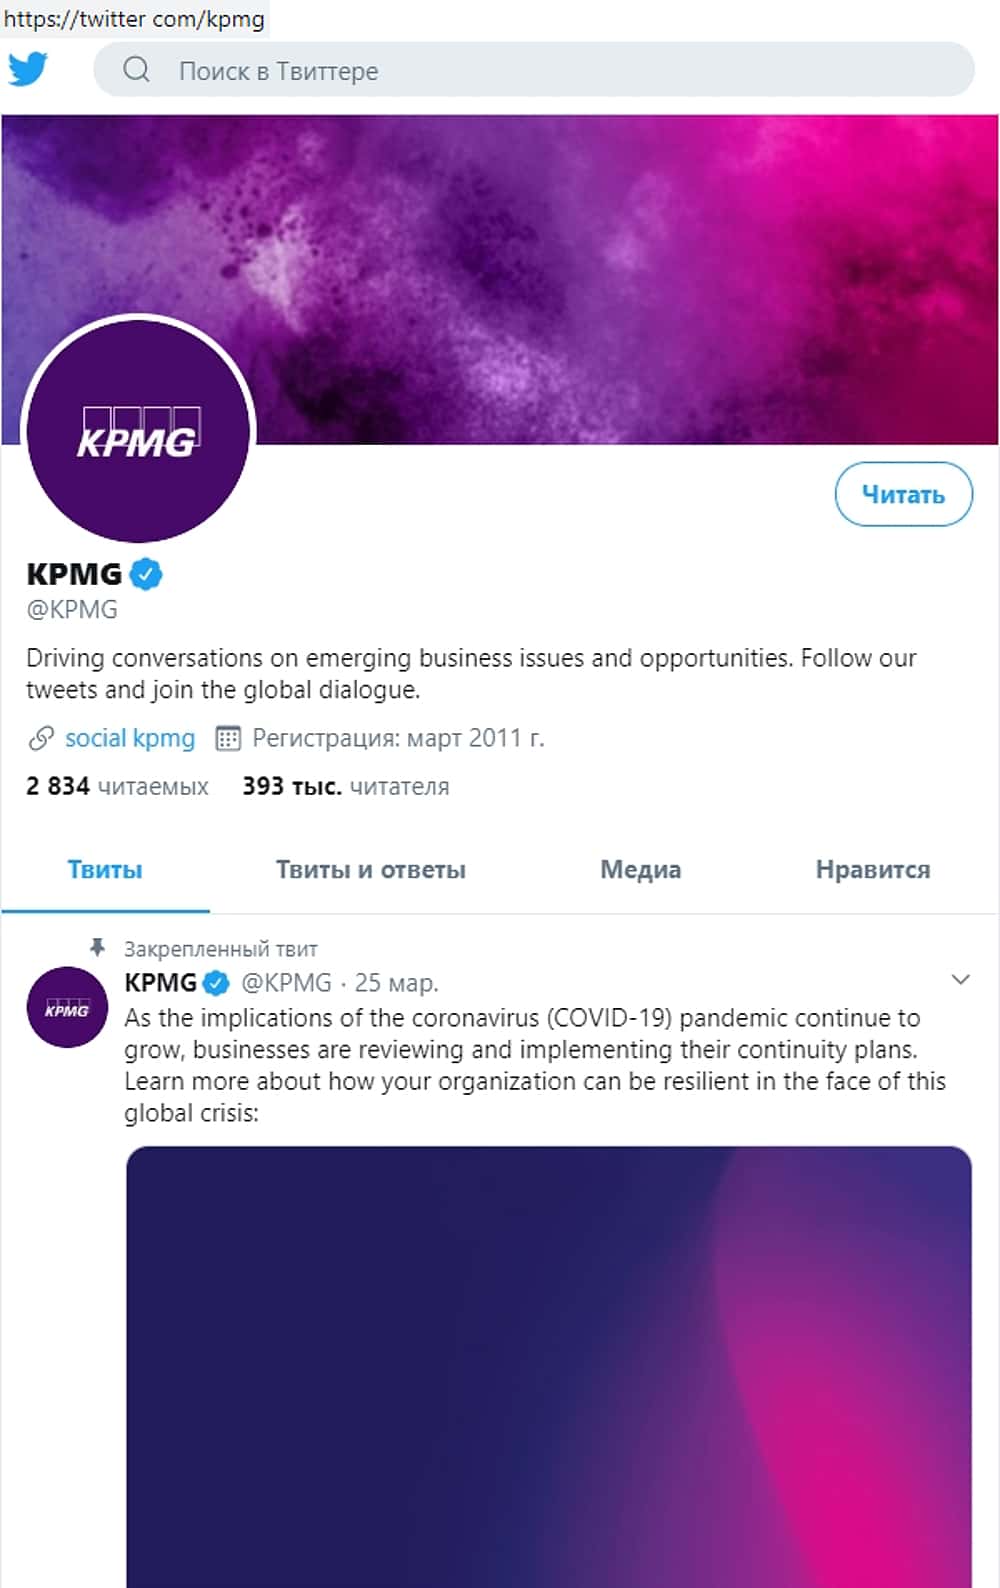View the 393 тыс. читателя list

[346, 786]
